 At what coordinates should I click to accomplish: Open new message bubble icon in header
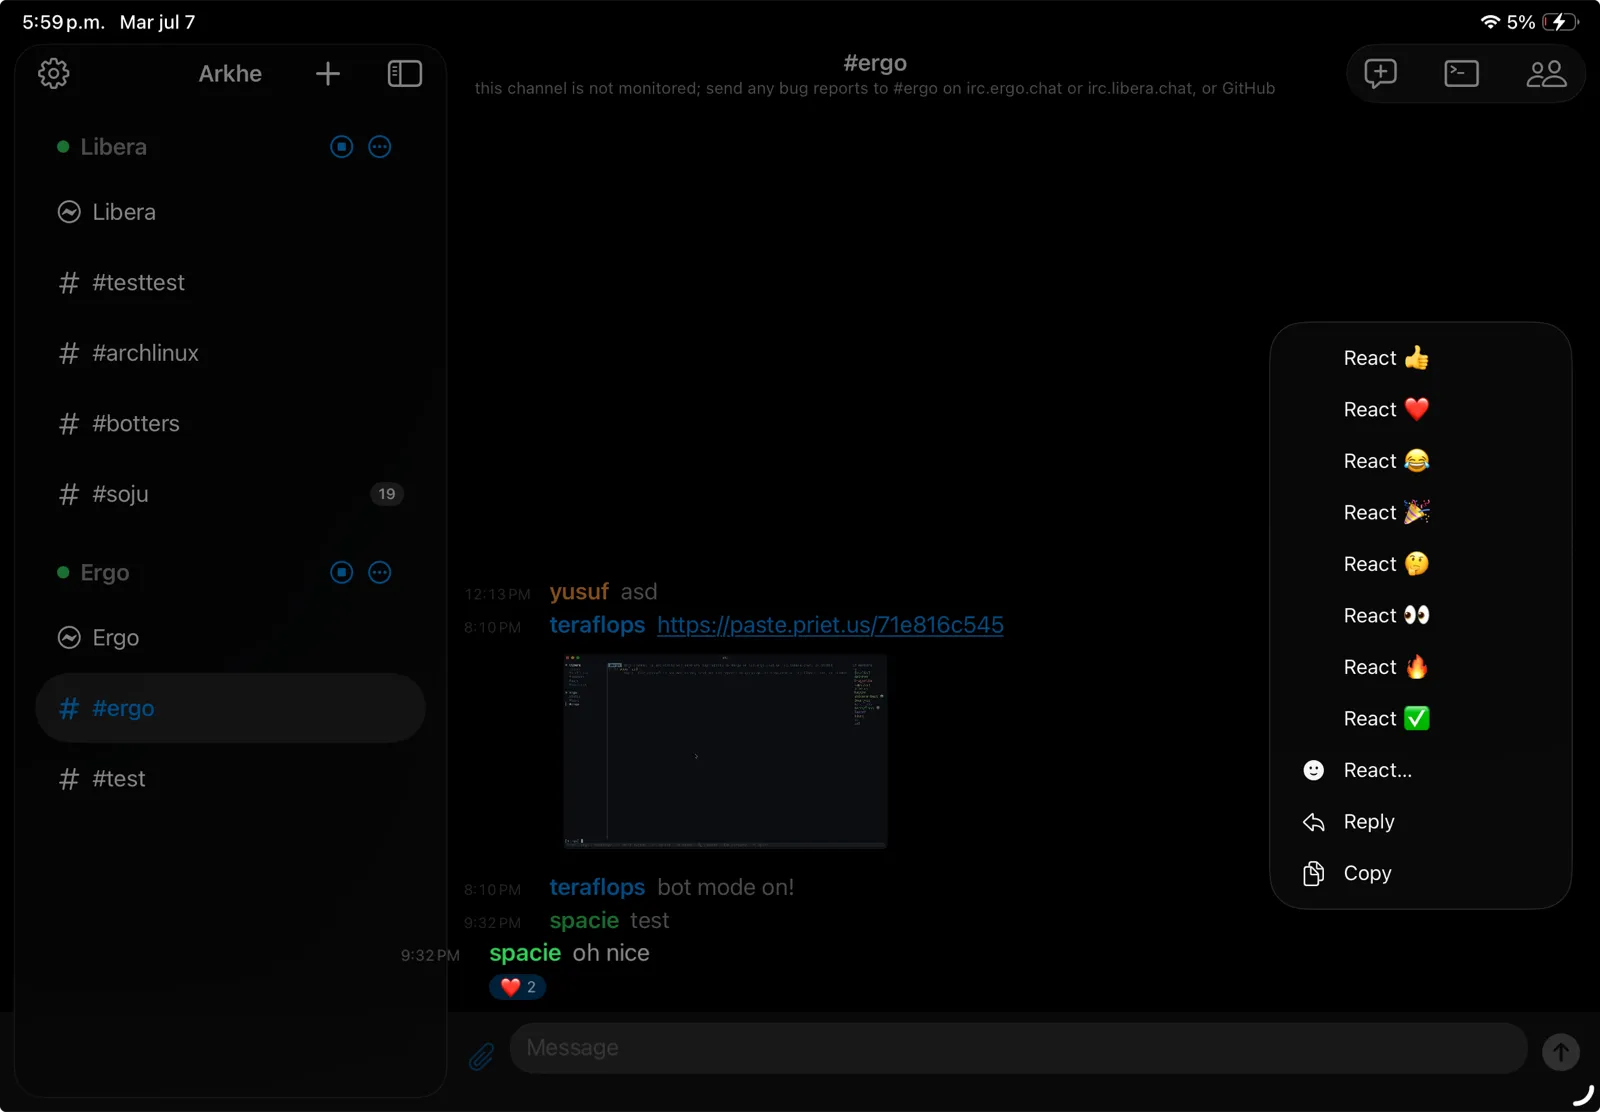1381,73
